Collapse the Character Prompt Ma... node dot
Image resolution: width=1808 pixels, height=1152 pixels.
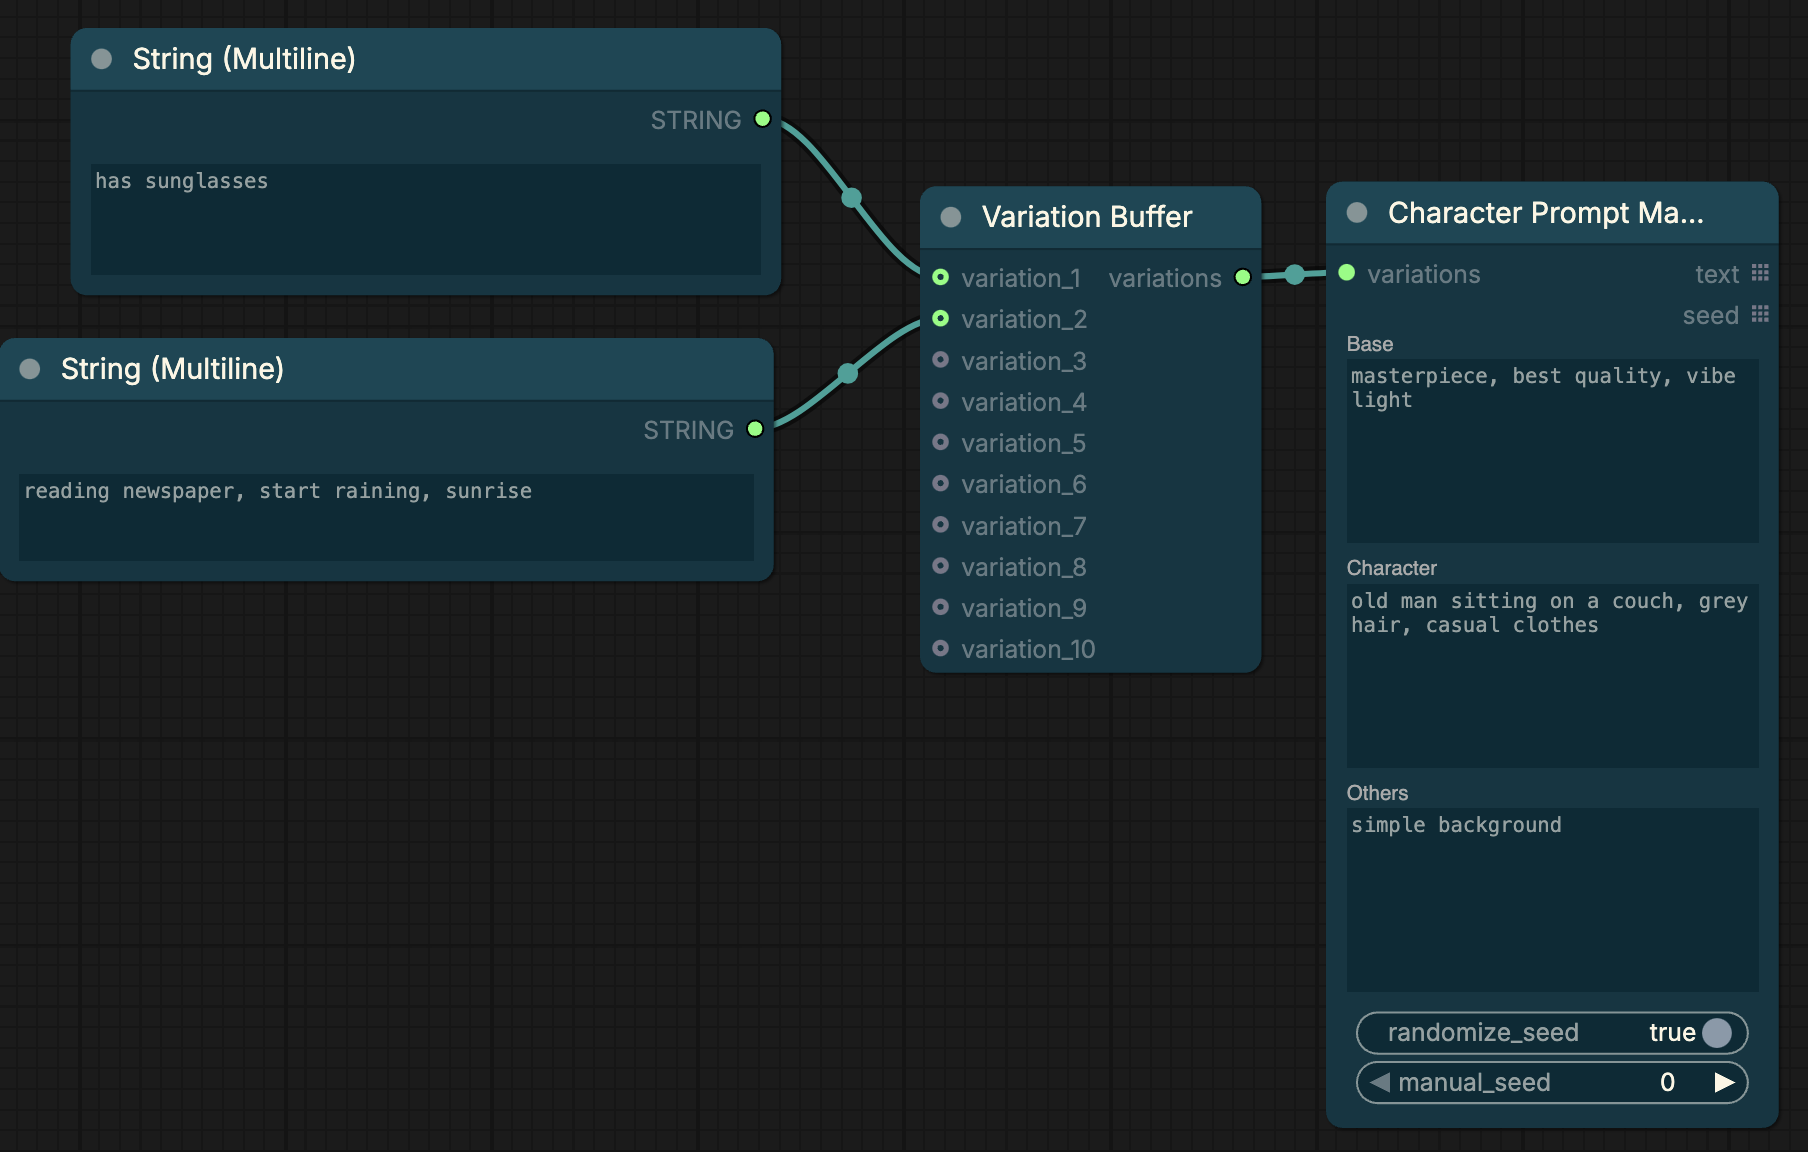point(1357,212)
